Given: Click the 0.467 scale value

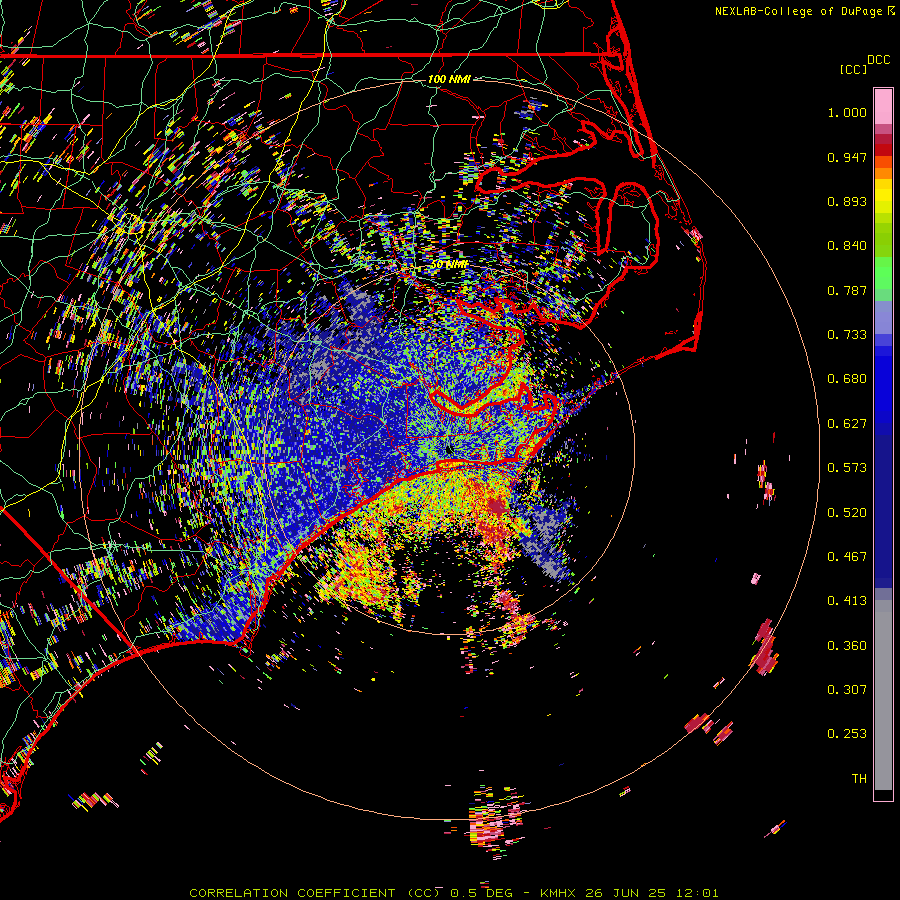Looking at the screenshot, I should coord(847,557).
